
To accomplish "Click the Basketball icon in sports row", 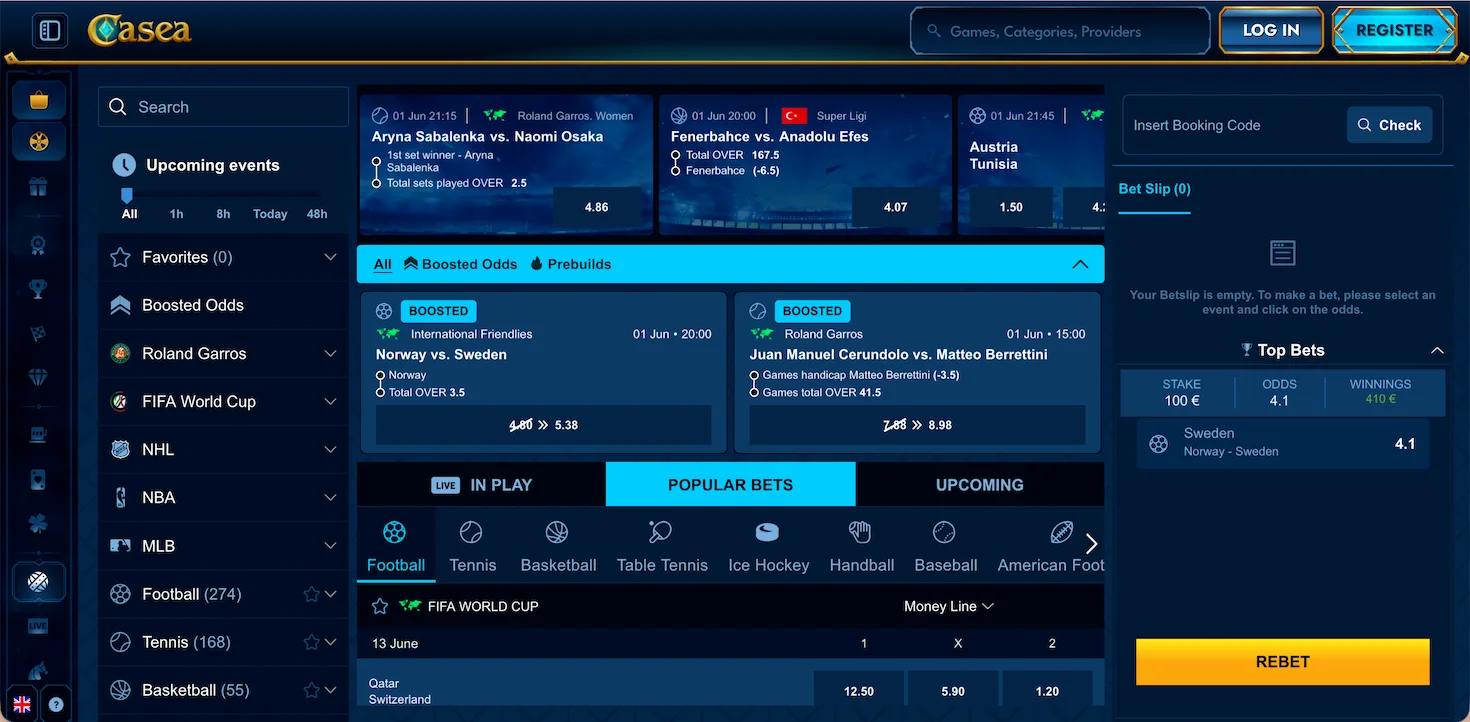I will [557, 531].
